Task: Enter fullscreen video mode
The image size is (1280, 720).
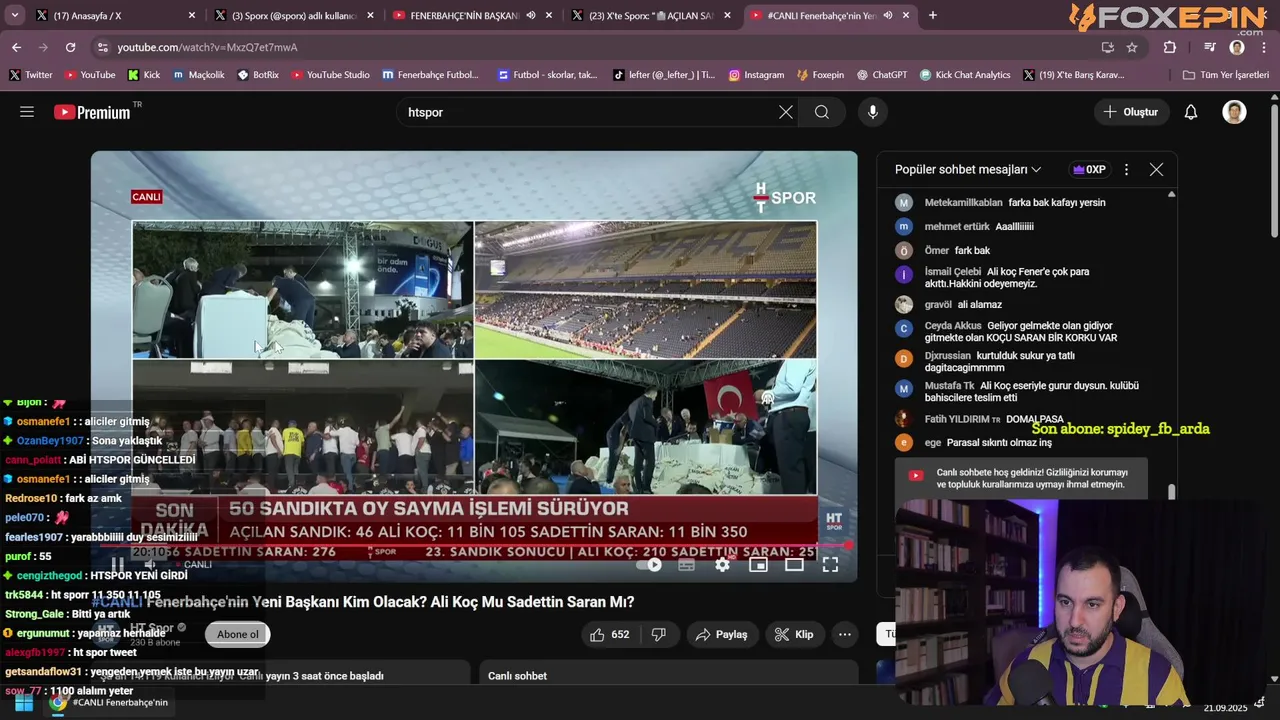Action: click(x=830, y=565)
